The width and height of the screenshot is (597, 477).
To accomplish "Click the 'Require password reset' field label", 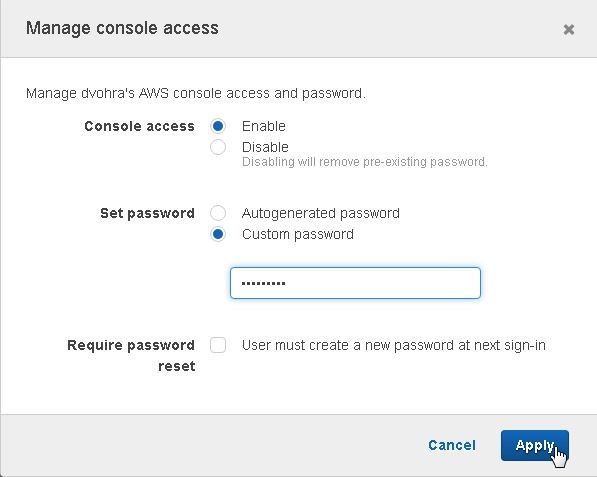I will point(131,356).
